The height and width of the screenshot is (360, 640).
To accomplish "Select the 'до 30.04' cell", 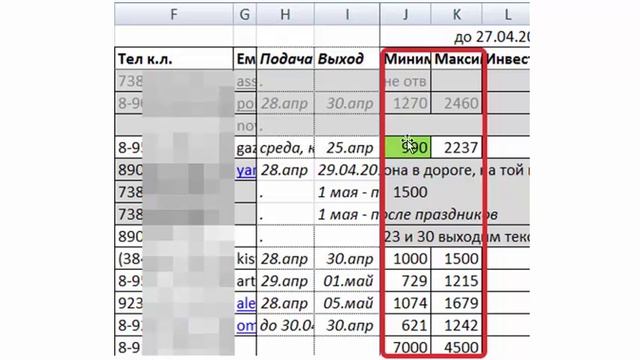I will [x=285, y=325].
